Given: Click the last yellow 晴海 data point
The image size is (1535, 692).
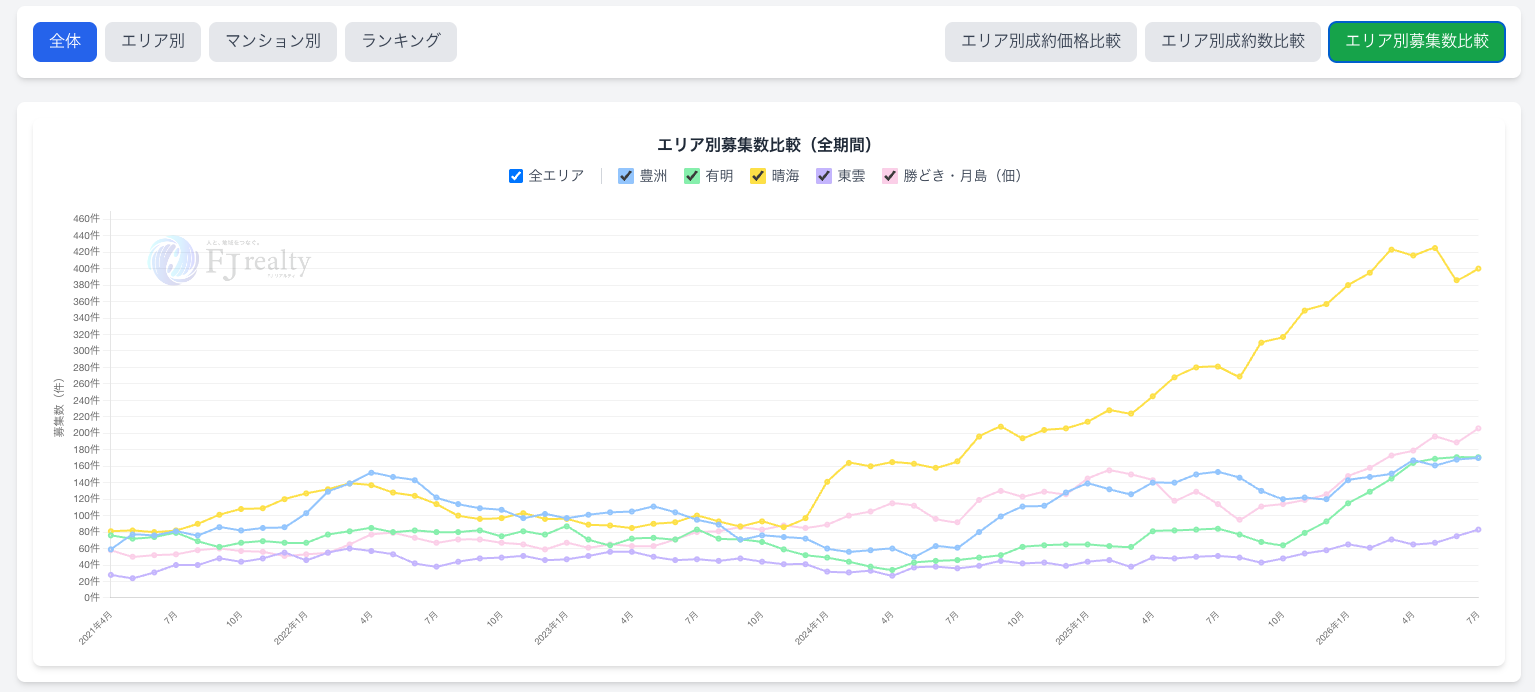Looking at the screenshot, I should (x=1478, y=268).
